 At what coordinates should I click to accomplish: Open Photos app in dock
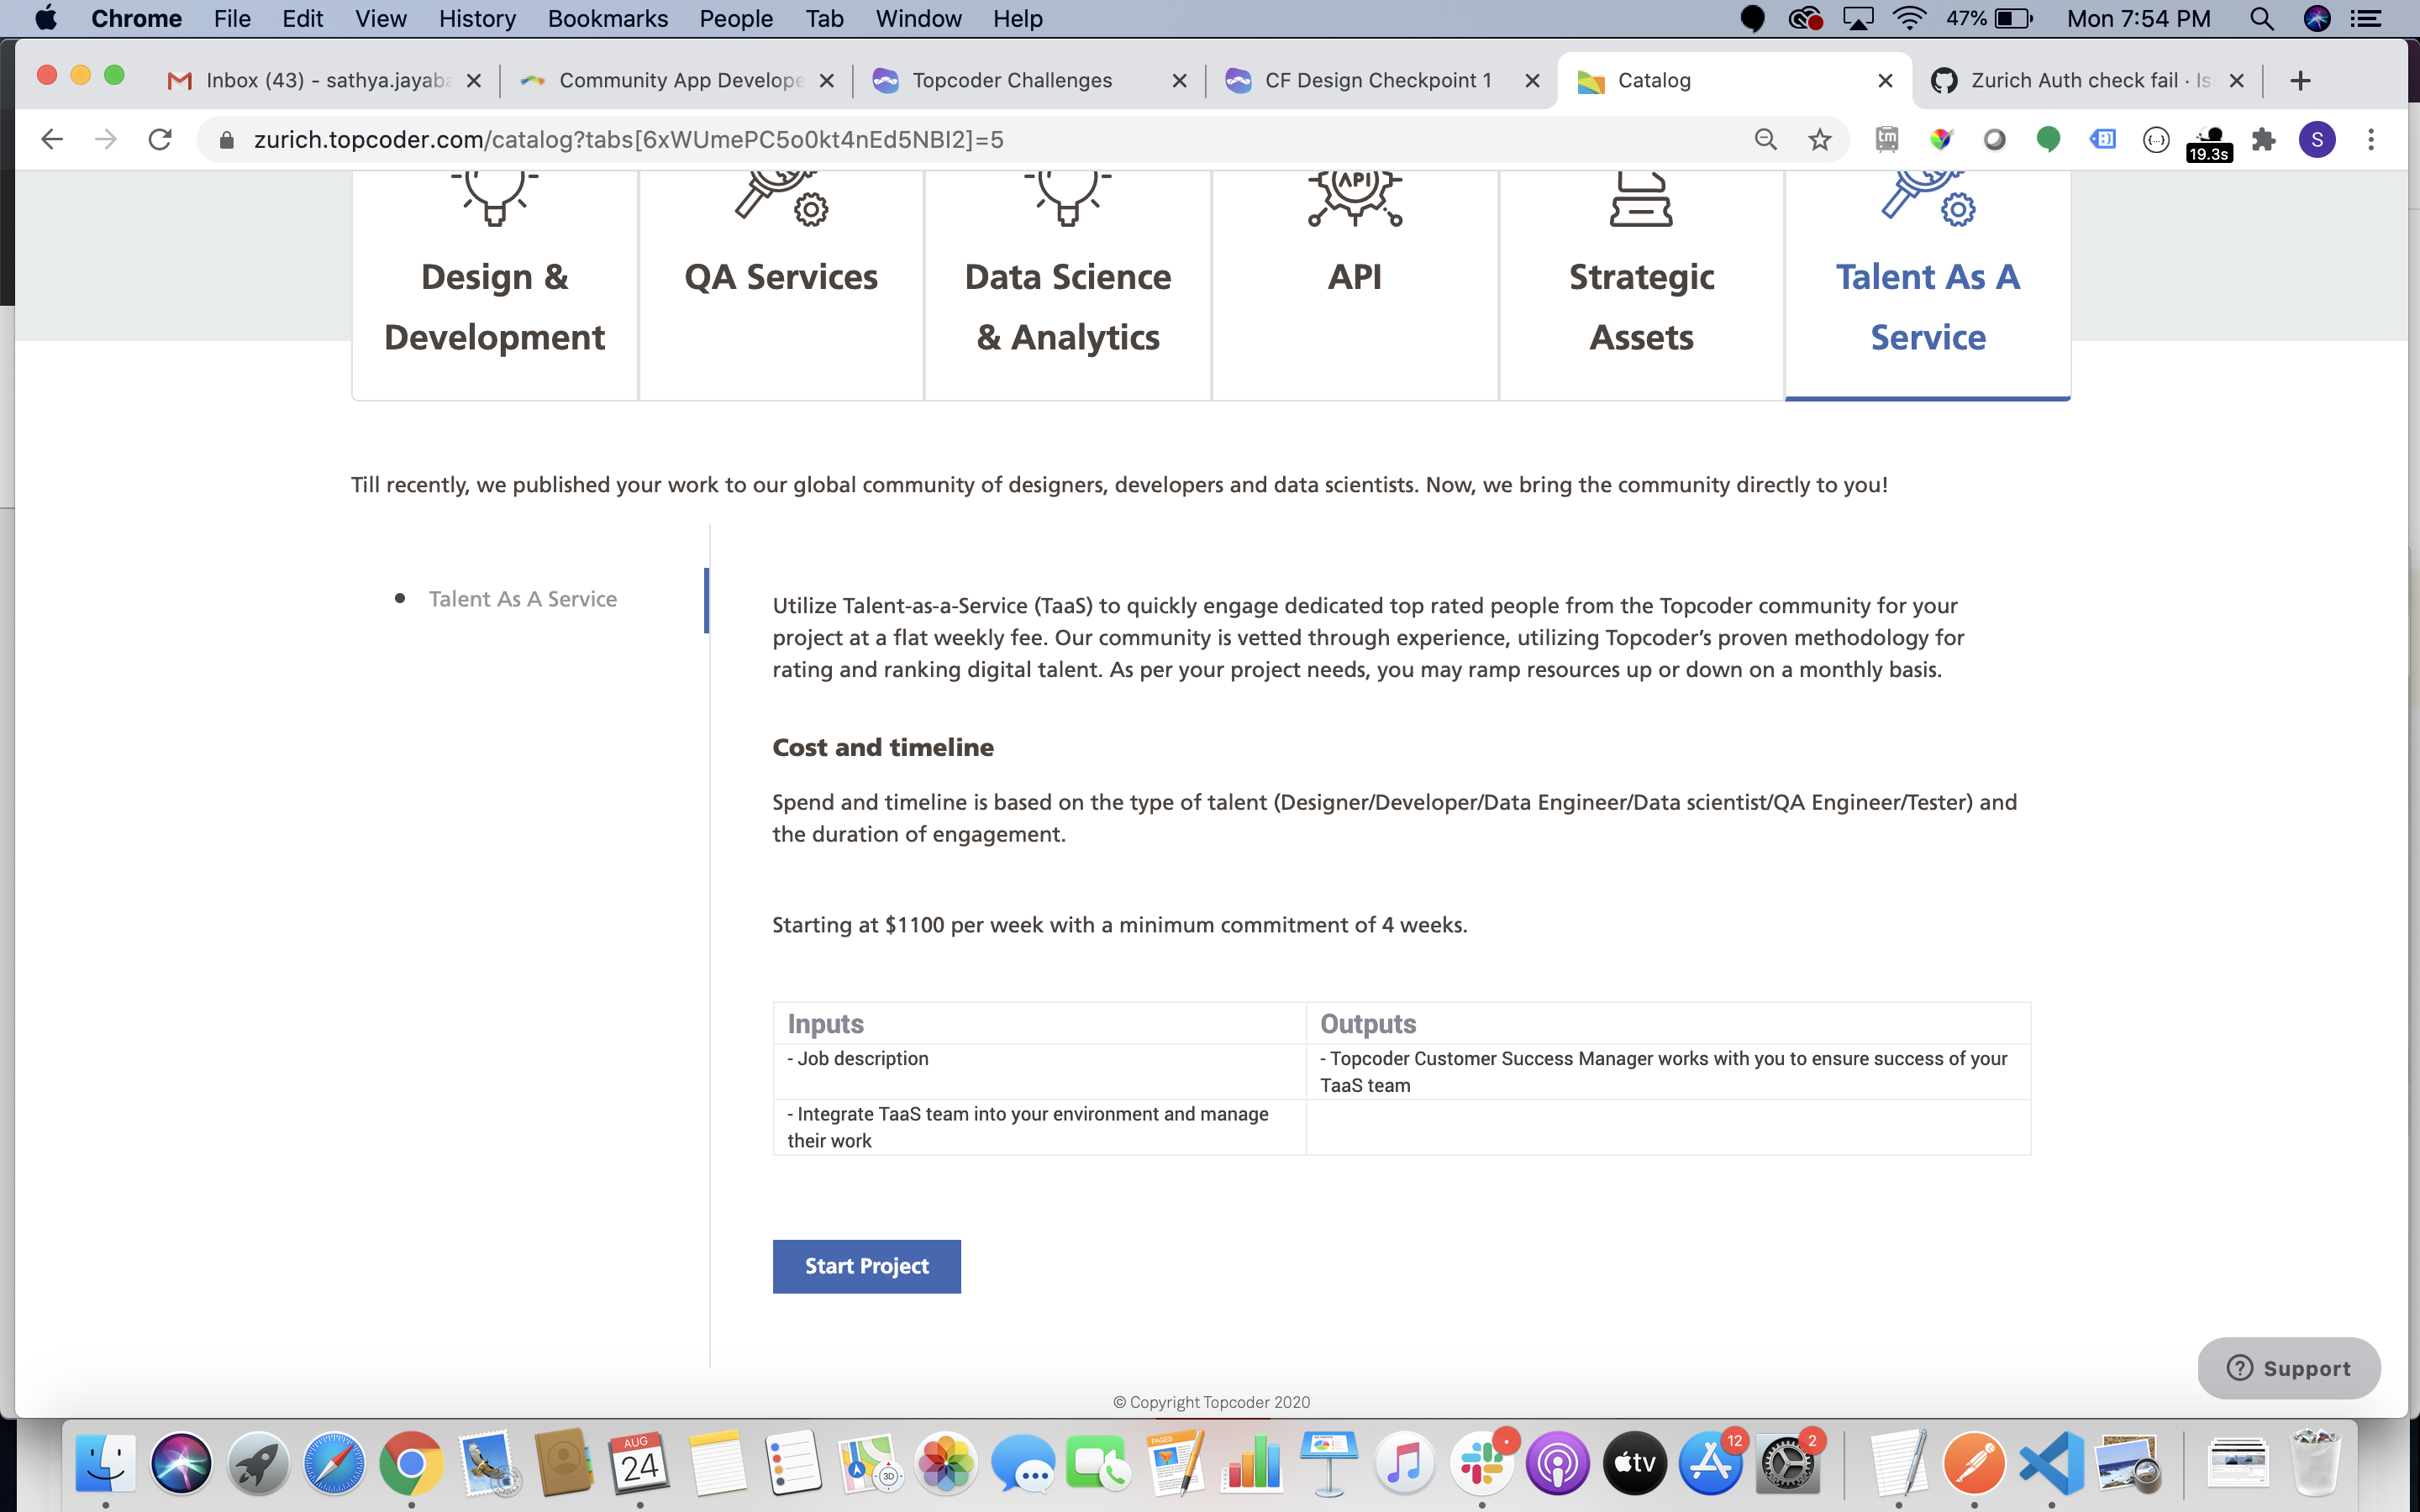pos(946,1464)
